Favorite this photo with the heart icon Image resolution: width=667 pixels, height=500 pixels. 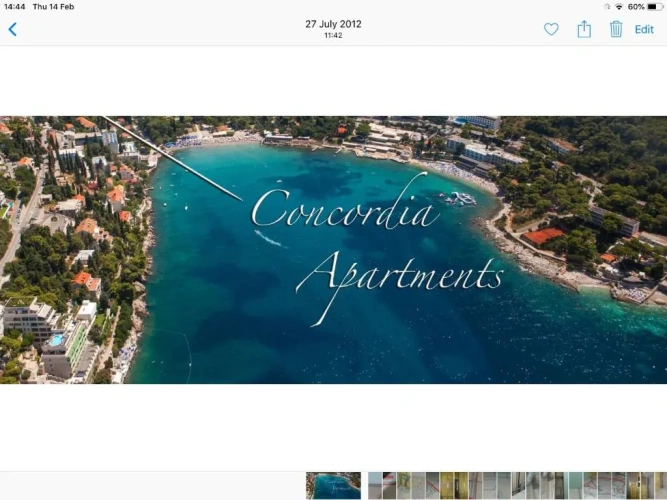coord(551,29)
